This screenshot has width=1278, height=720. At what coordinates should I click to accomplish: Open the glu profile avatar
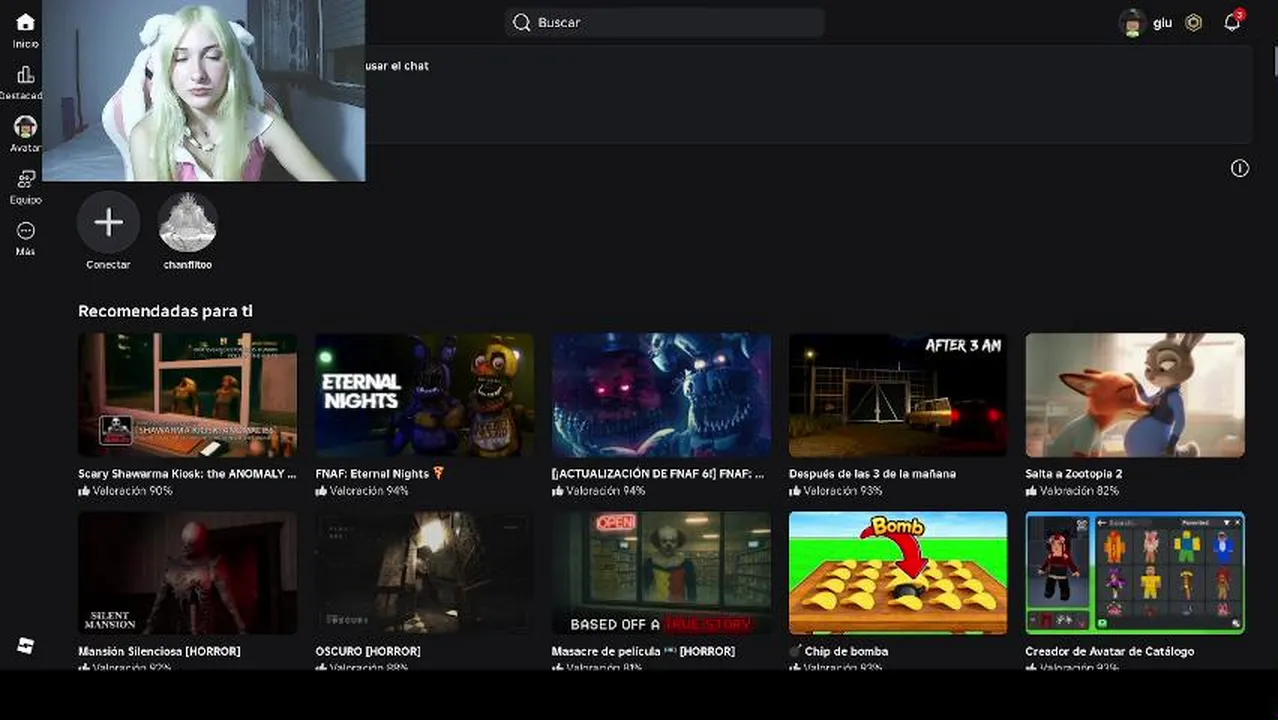(x=1132, y=22)
